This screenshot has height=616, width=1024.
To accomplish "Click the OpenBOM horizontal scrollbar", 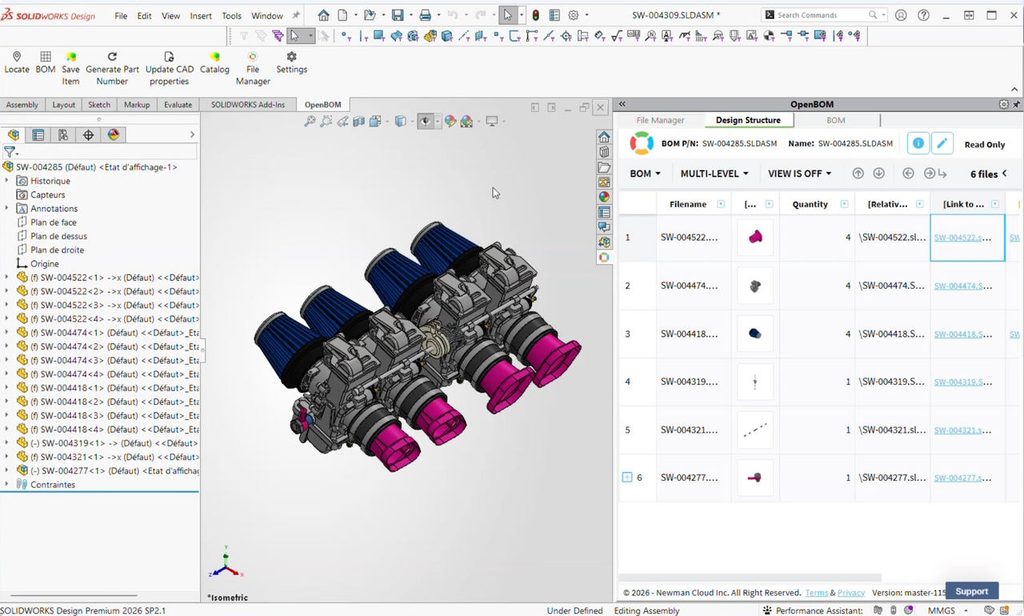I will tap(750, 577).
